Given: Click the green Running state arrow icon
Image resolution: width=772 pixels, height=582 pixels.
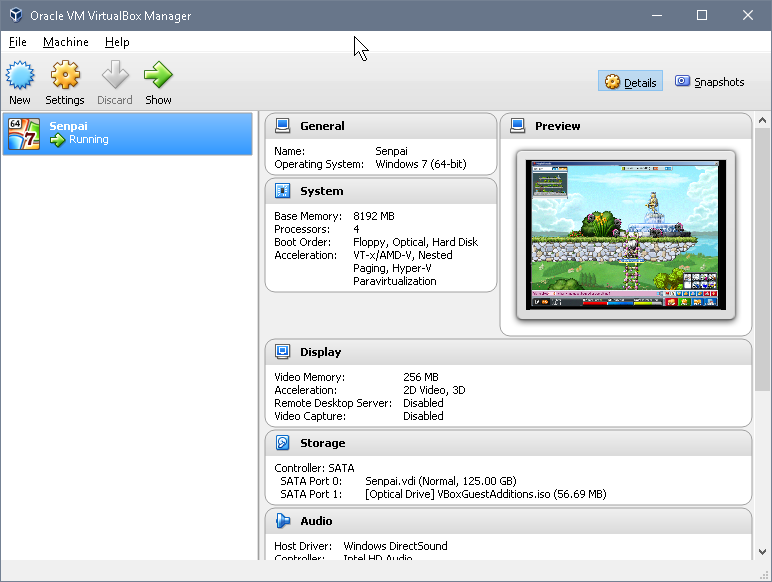Looking at the screenshot, I should point(58,140).
